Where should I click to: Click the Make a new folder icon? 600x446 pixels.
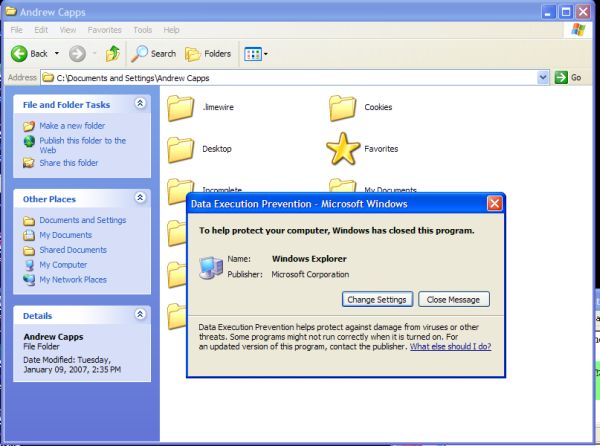pyautogui.click(x=29, y=126)
